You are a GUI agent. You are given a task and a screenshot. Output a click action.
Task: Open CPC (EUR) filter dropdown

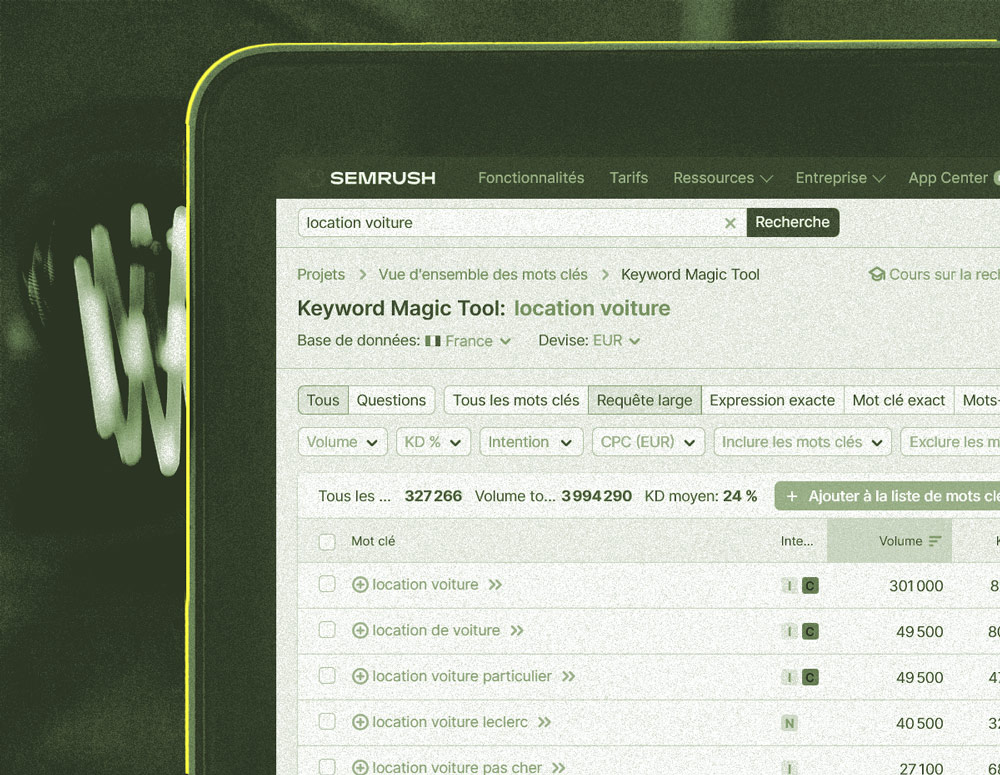click(648, 442)
